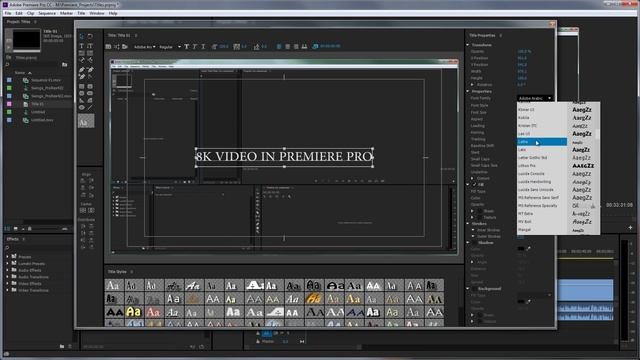Select the Vertical Type tool

(x=90, y=46)
